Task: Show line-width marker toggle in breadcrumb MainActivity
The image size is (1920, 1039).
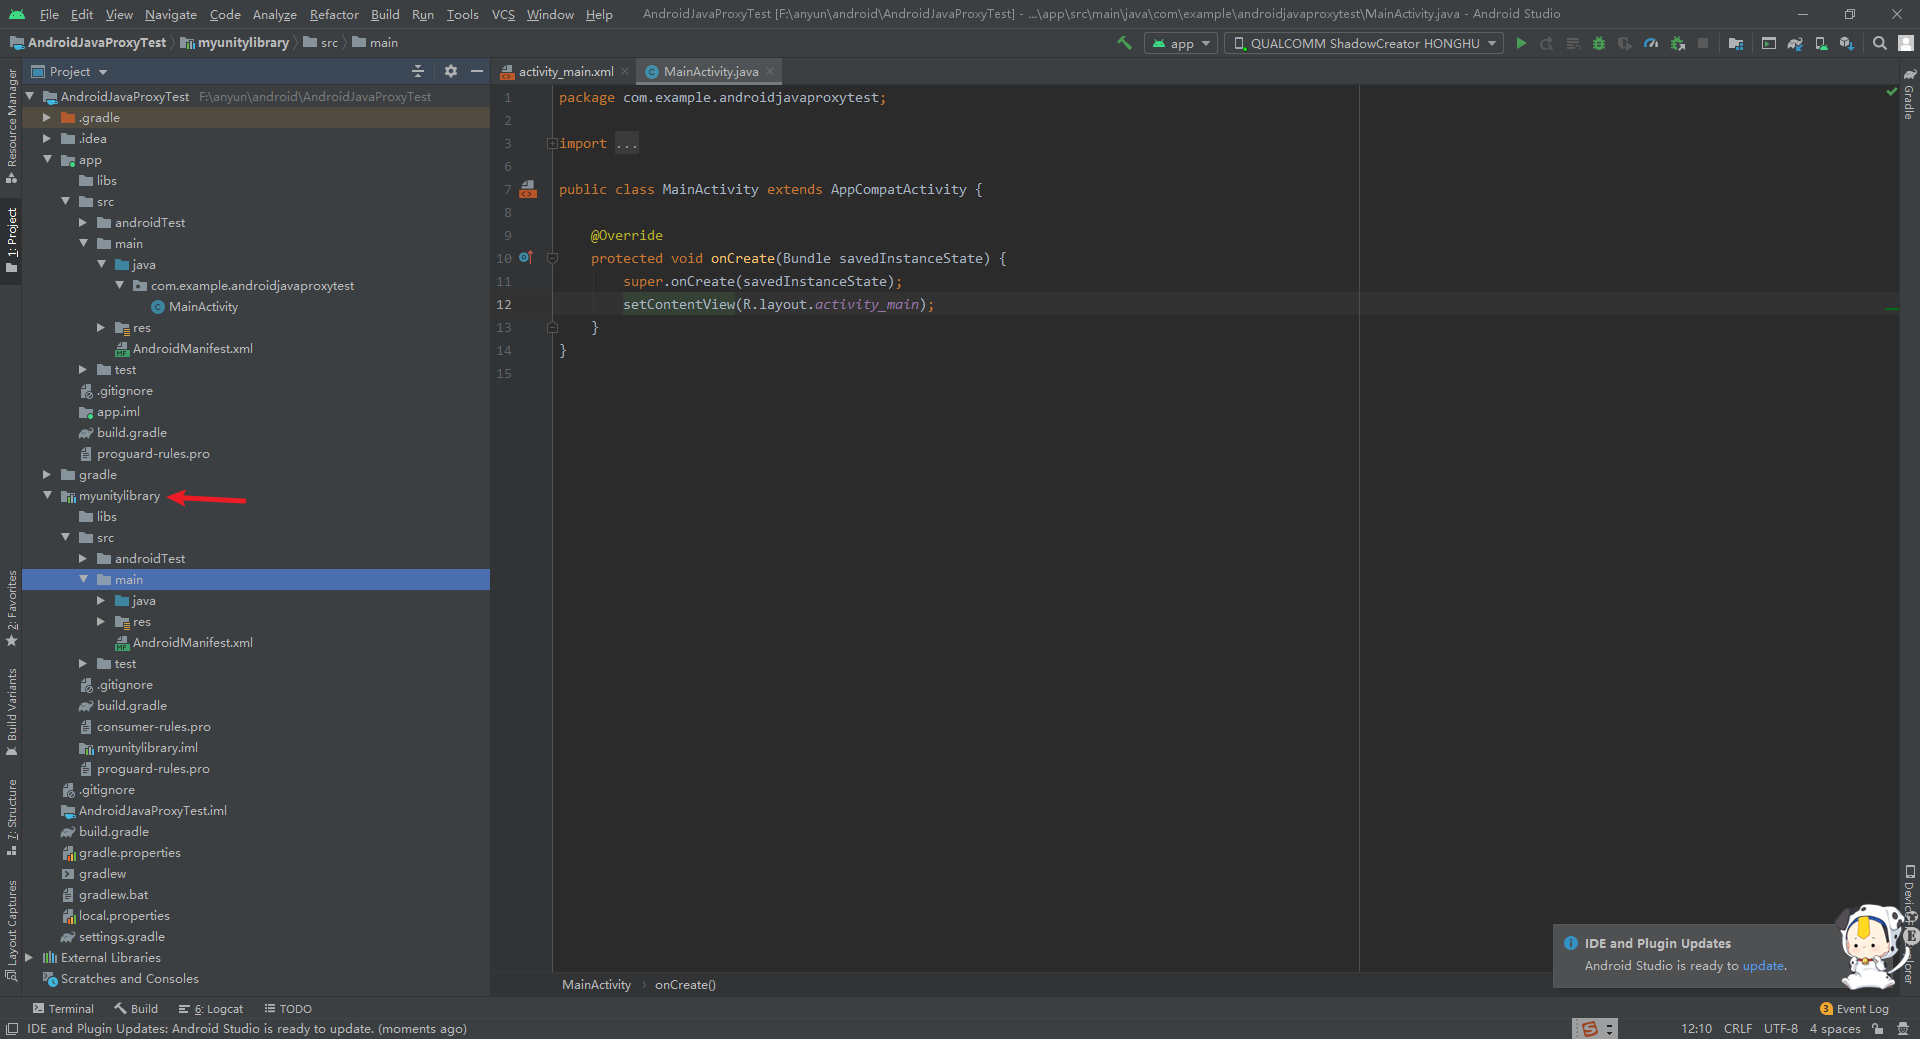Action: (596, 985)
